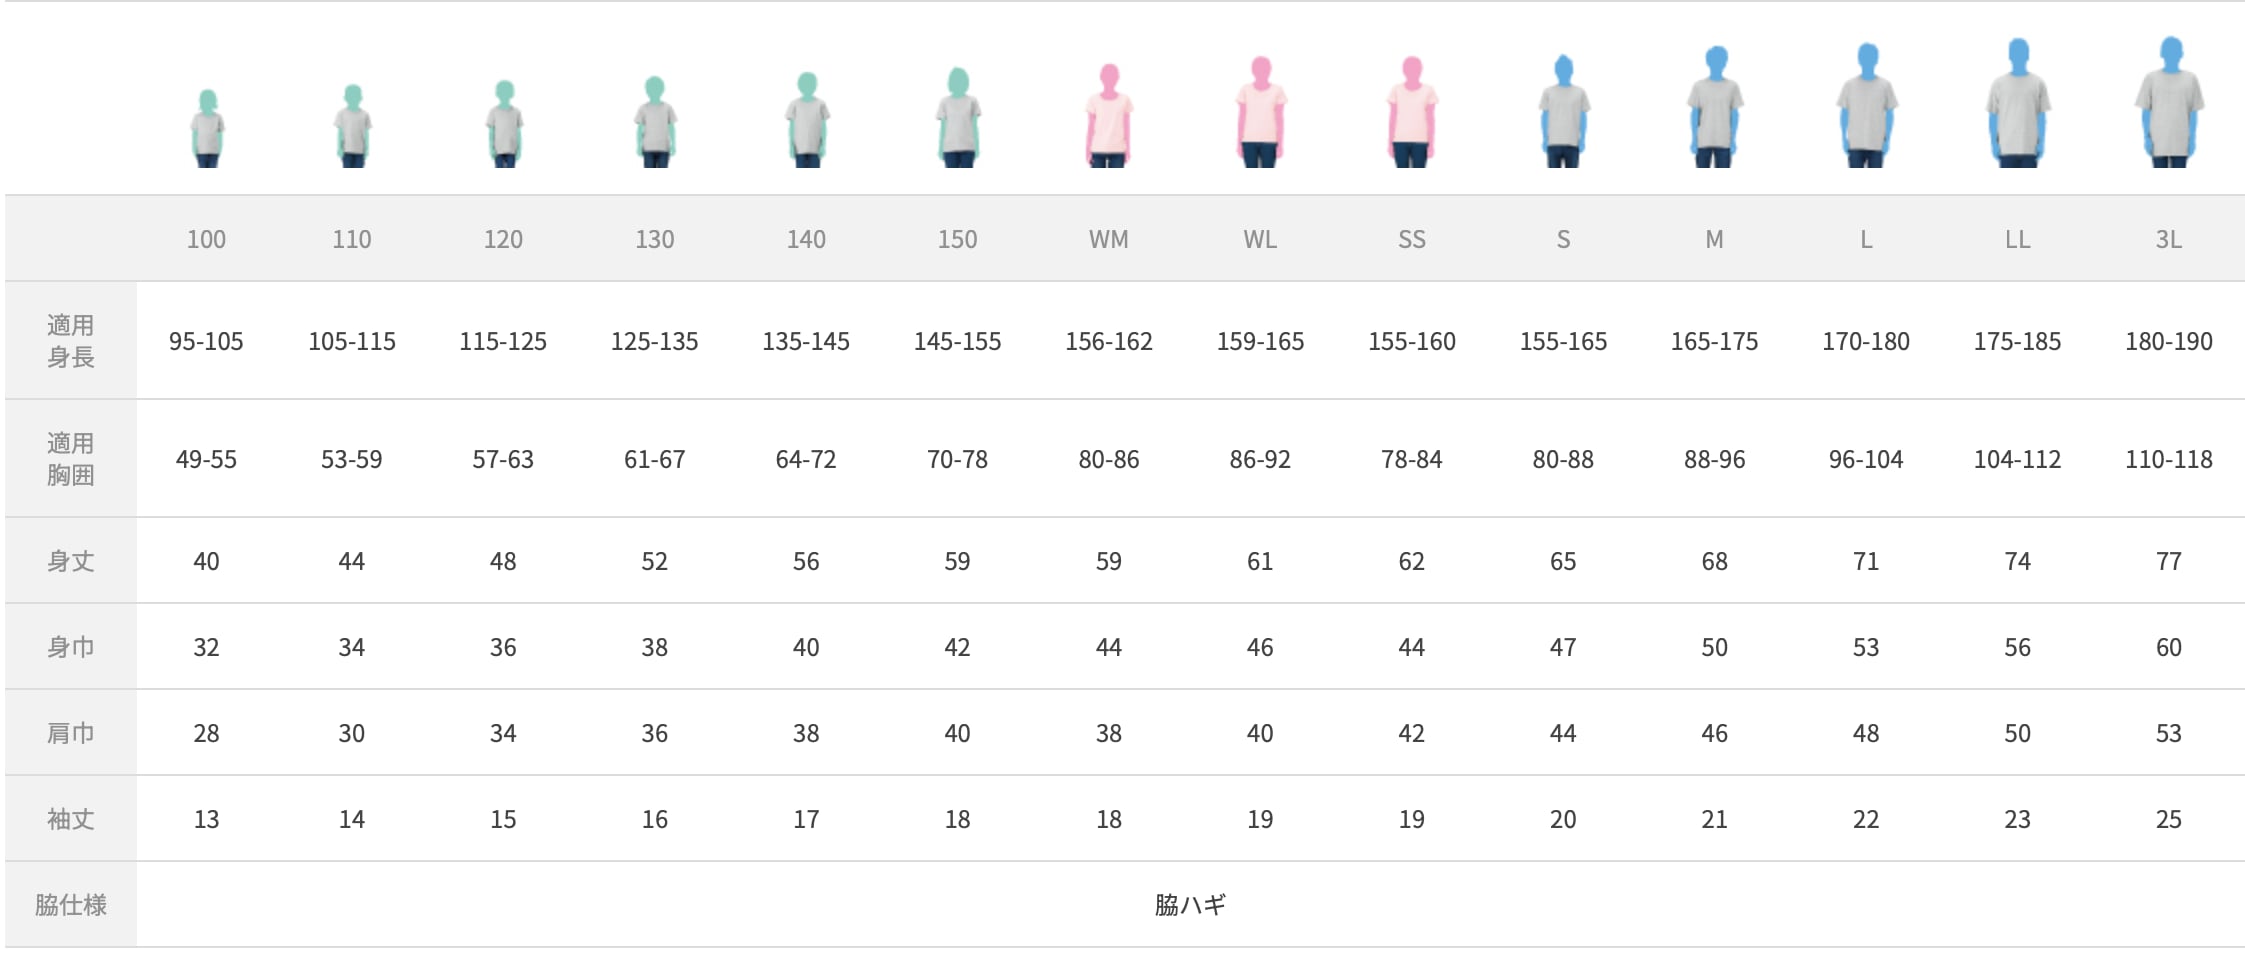Click the 適用身長 row label
This screenshot has width=2245, height=954.
point(70,341)
